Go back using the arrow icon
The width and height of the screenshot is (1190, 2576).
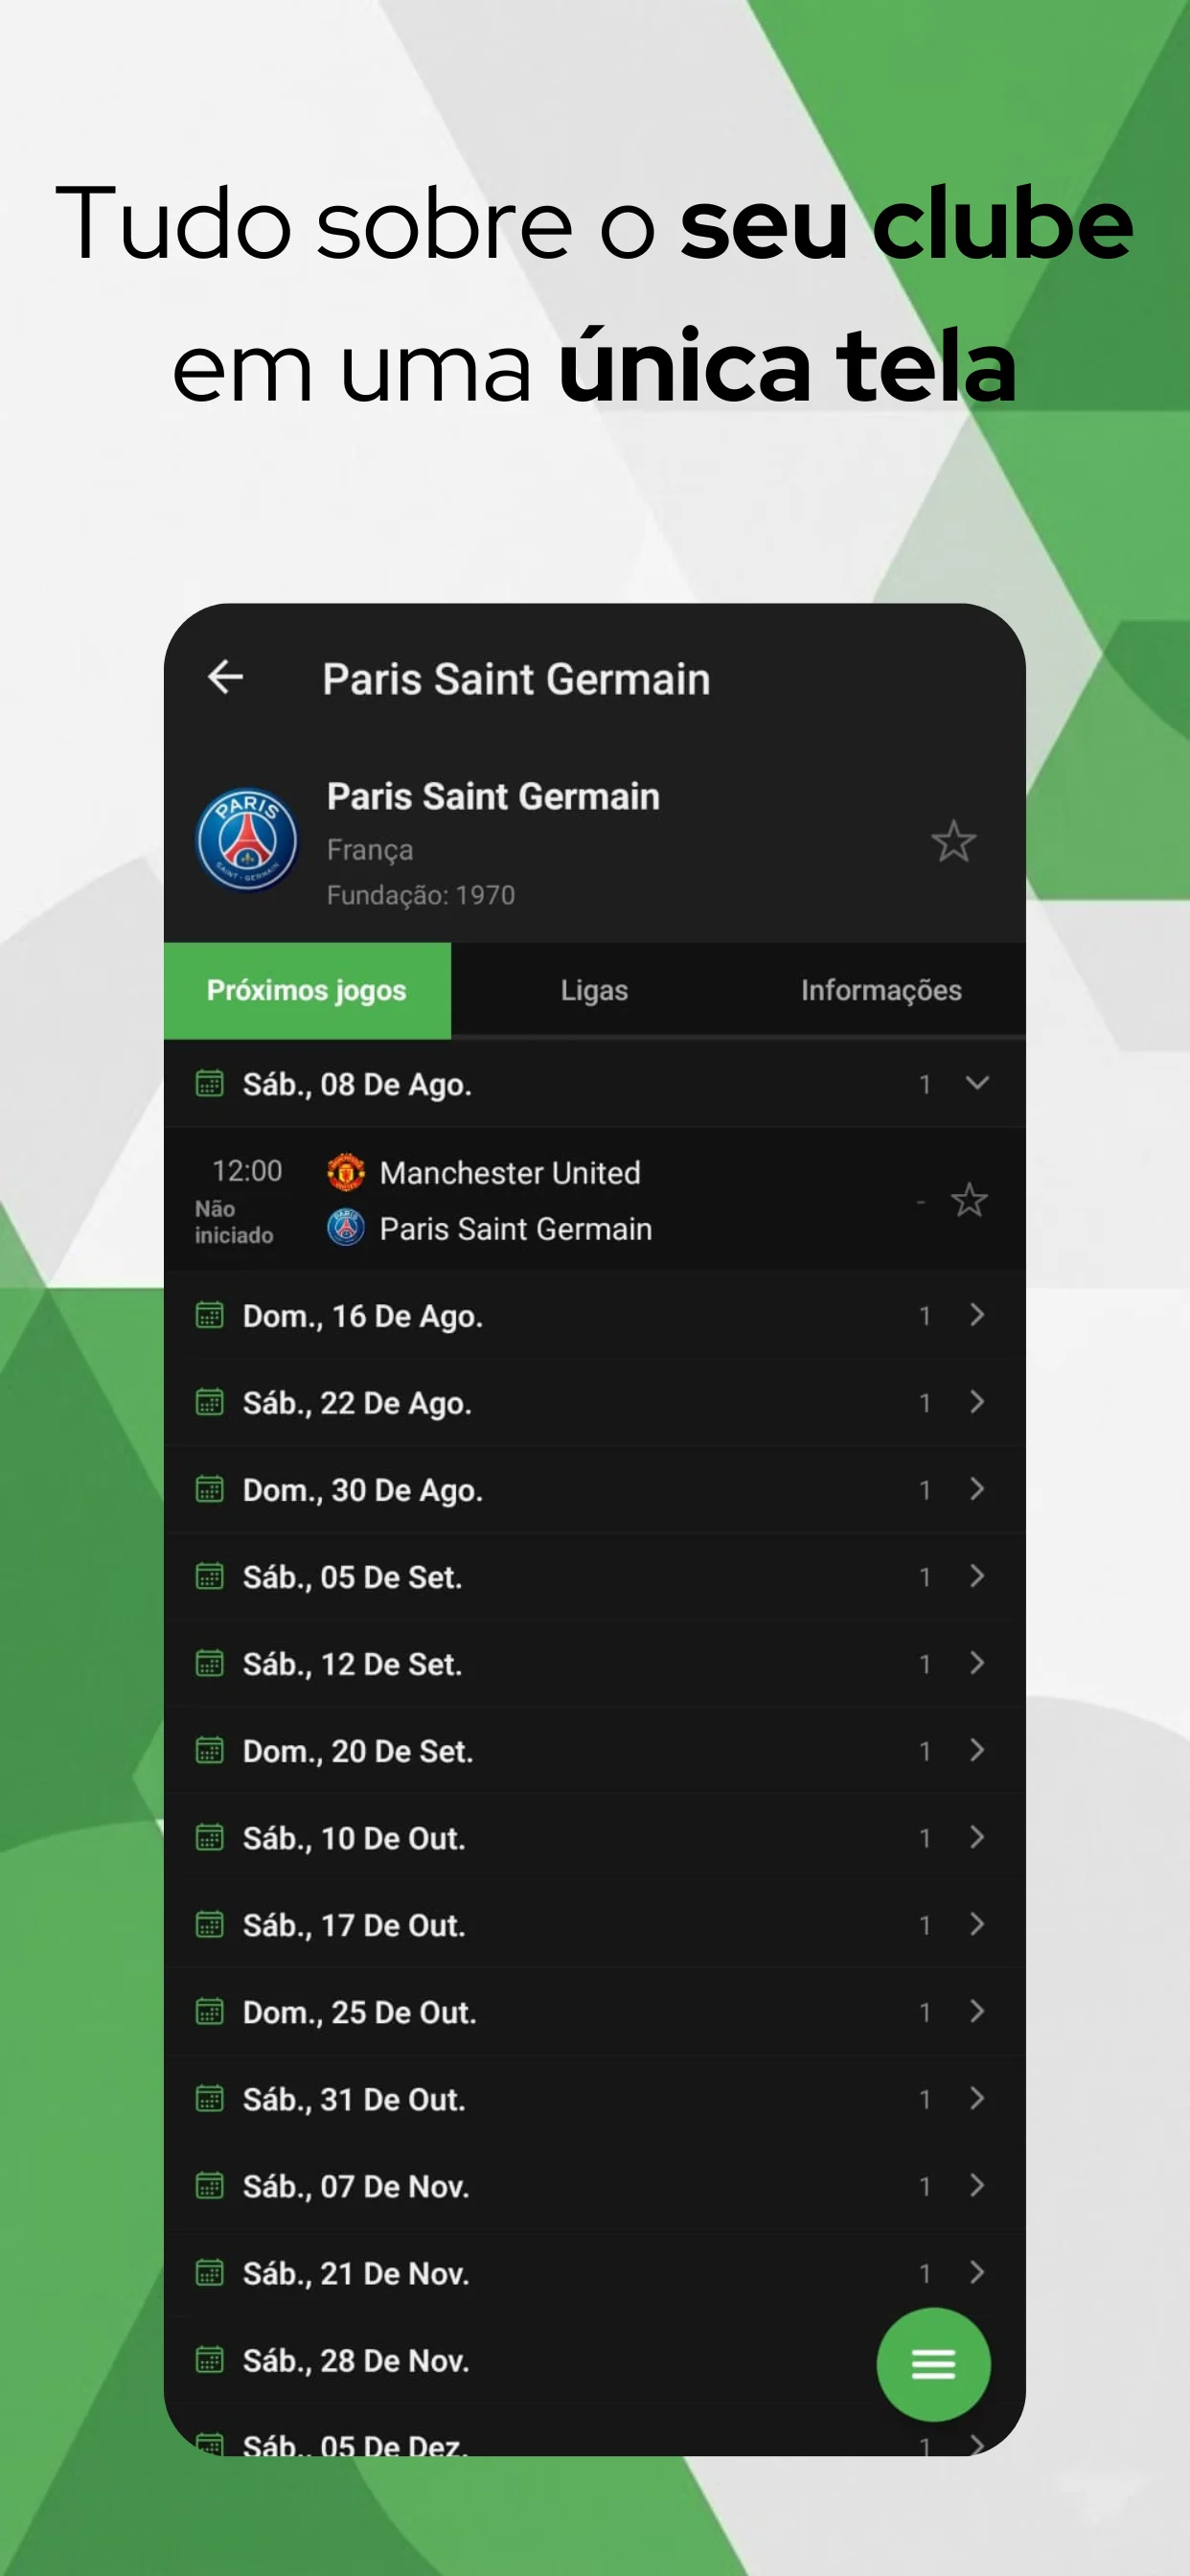click(x=225, y=677)
